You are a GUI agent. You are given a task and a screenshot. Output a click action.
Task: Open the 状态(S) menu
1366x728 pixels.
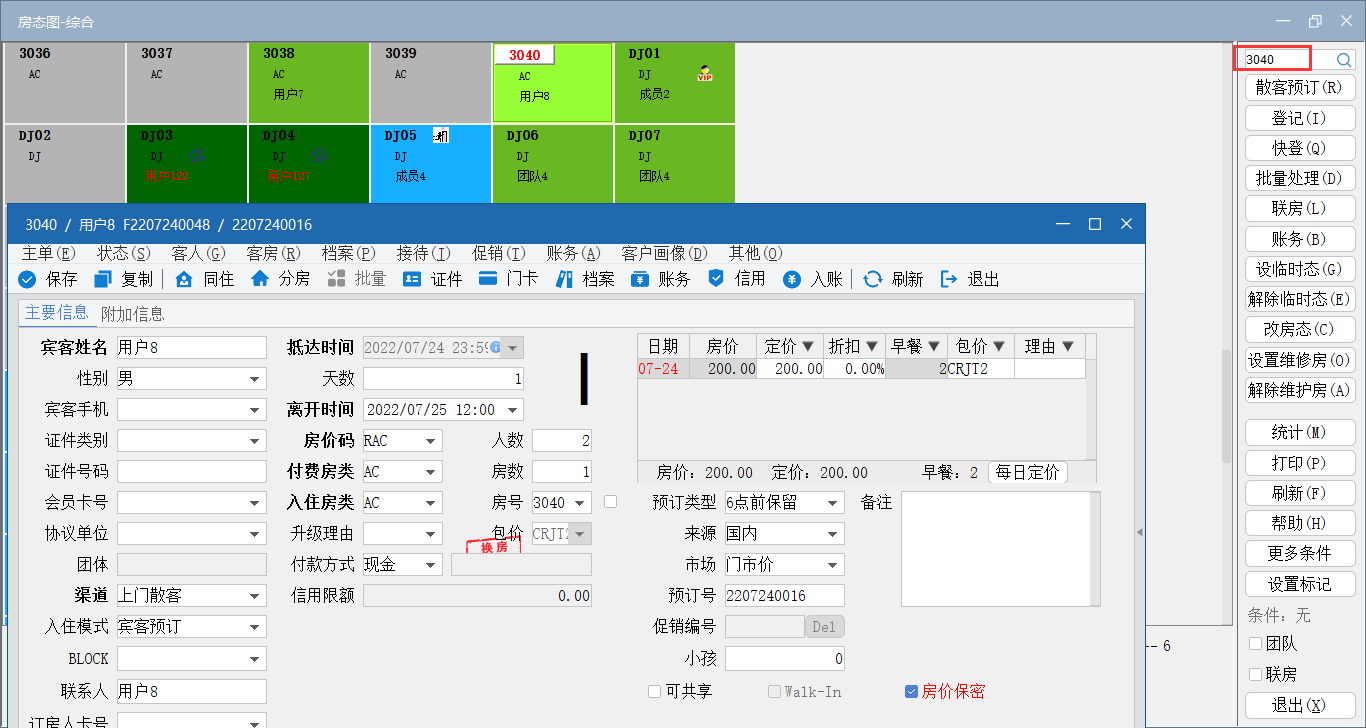click(x=124, y=253)
